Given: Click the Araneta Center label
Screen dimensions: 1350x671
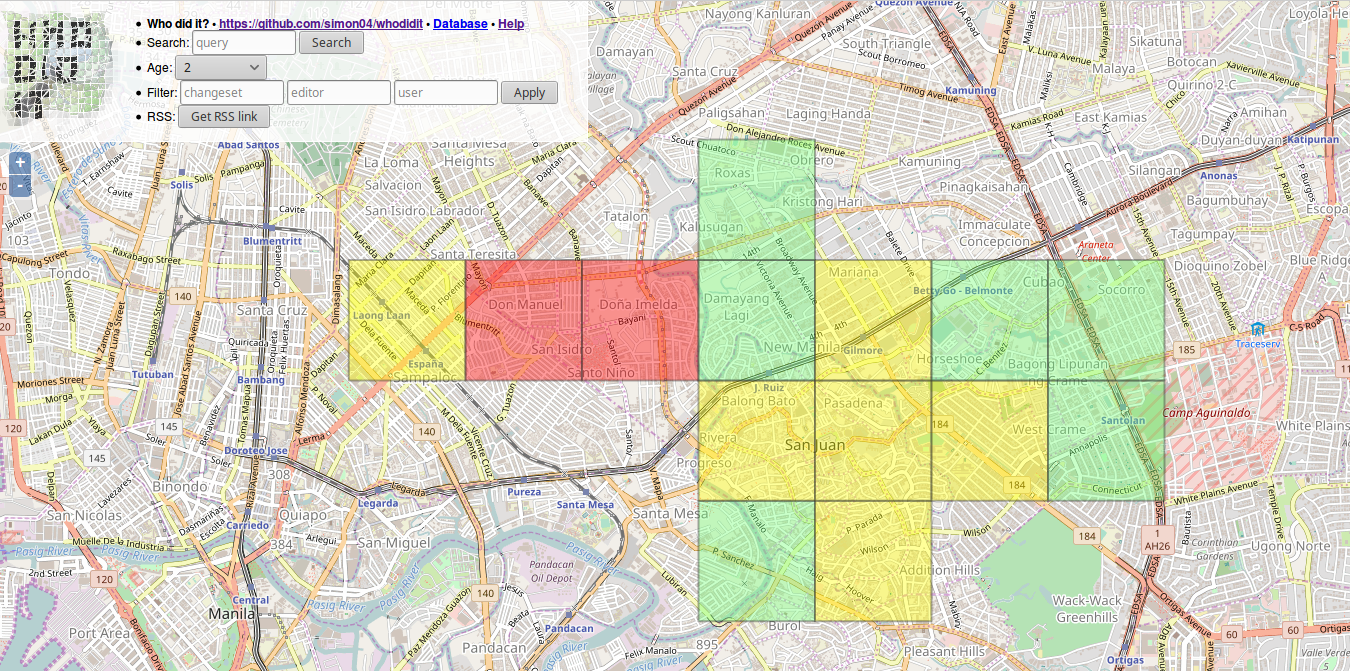Looking at the screenshot, I should point(1096,250).
